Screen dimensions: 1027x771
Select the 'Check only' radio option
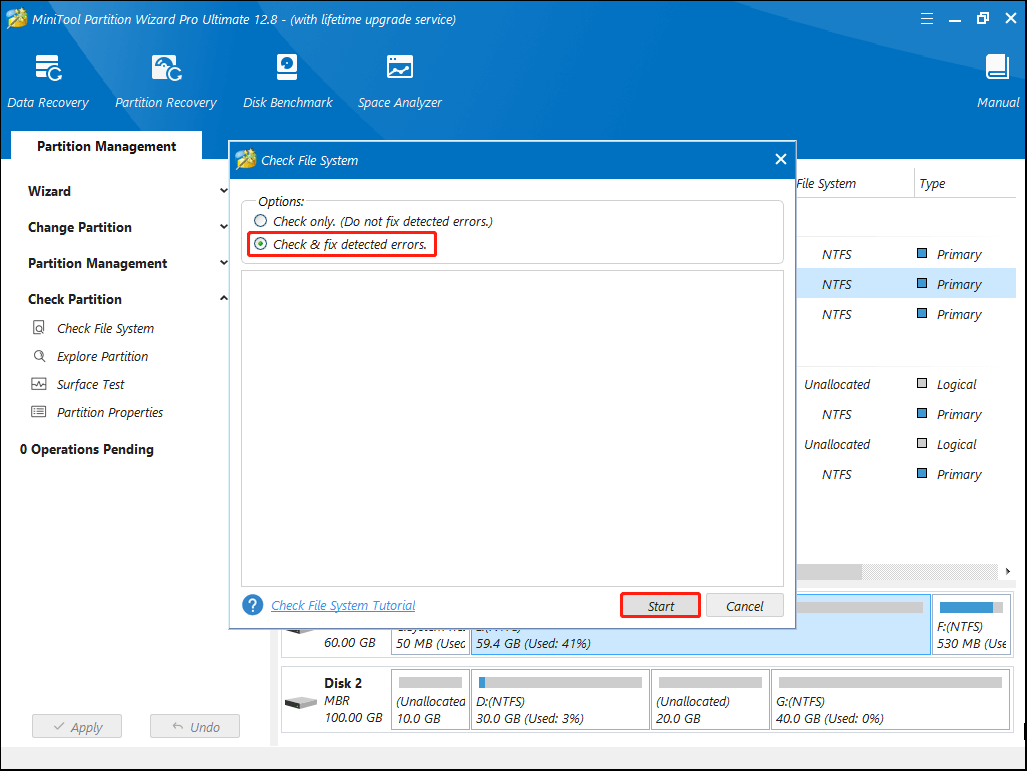click(x=261, y=221)
